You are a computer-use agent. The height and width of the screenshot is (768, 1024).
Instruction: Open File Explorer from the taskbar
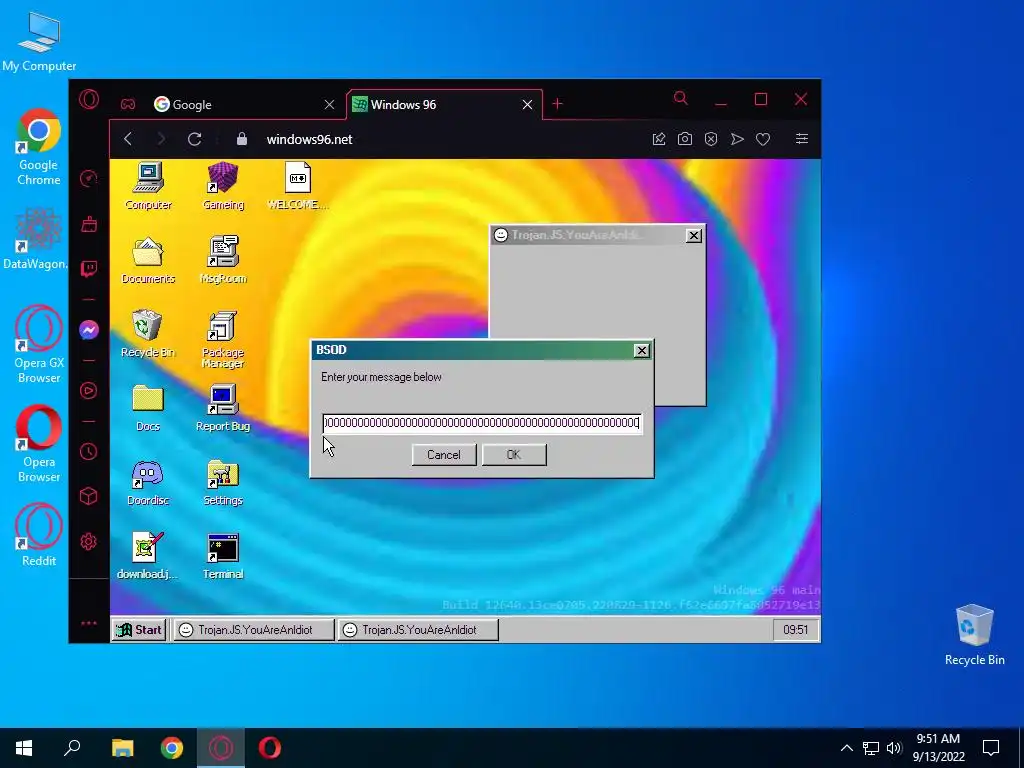123,748
